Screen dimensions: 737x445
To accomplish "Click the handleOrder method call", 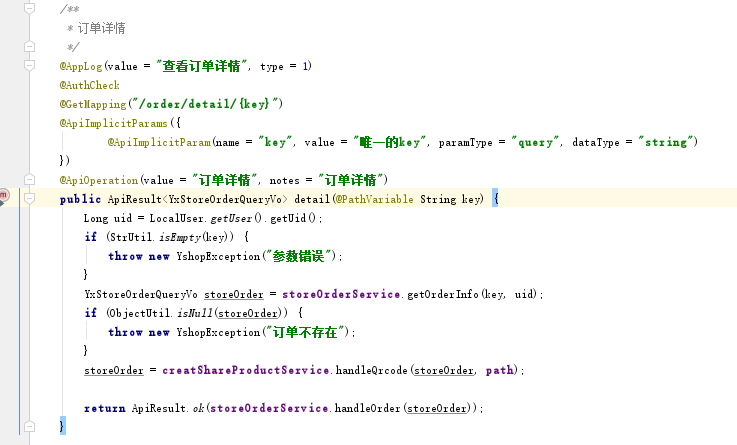I will click(x=367, y=408).
